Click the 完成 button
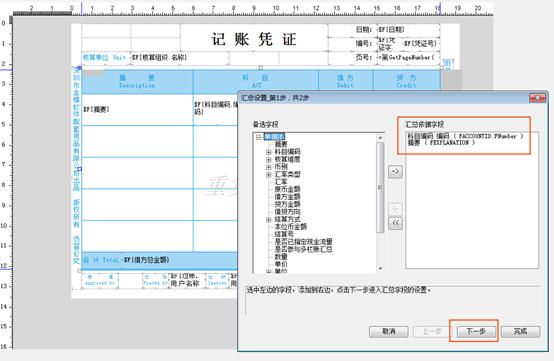This screenshot has width=554, height=361. pyautogui.click(x=520, y=331)
